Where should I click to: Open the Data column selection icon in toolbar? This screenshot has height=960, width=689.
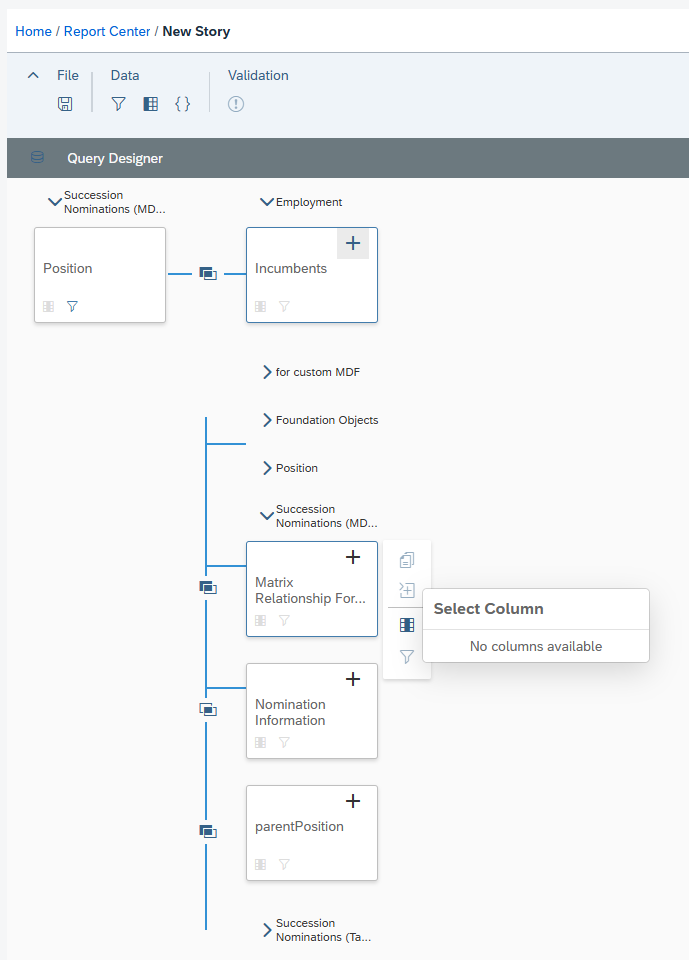click(151, 104)
